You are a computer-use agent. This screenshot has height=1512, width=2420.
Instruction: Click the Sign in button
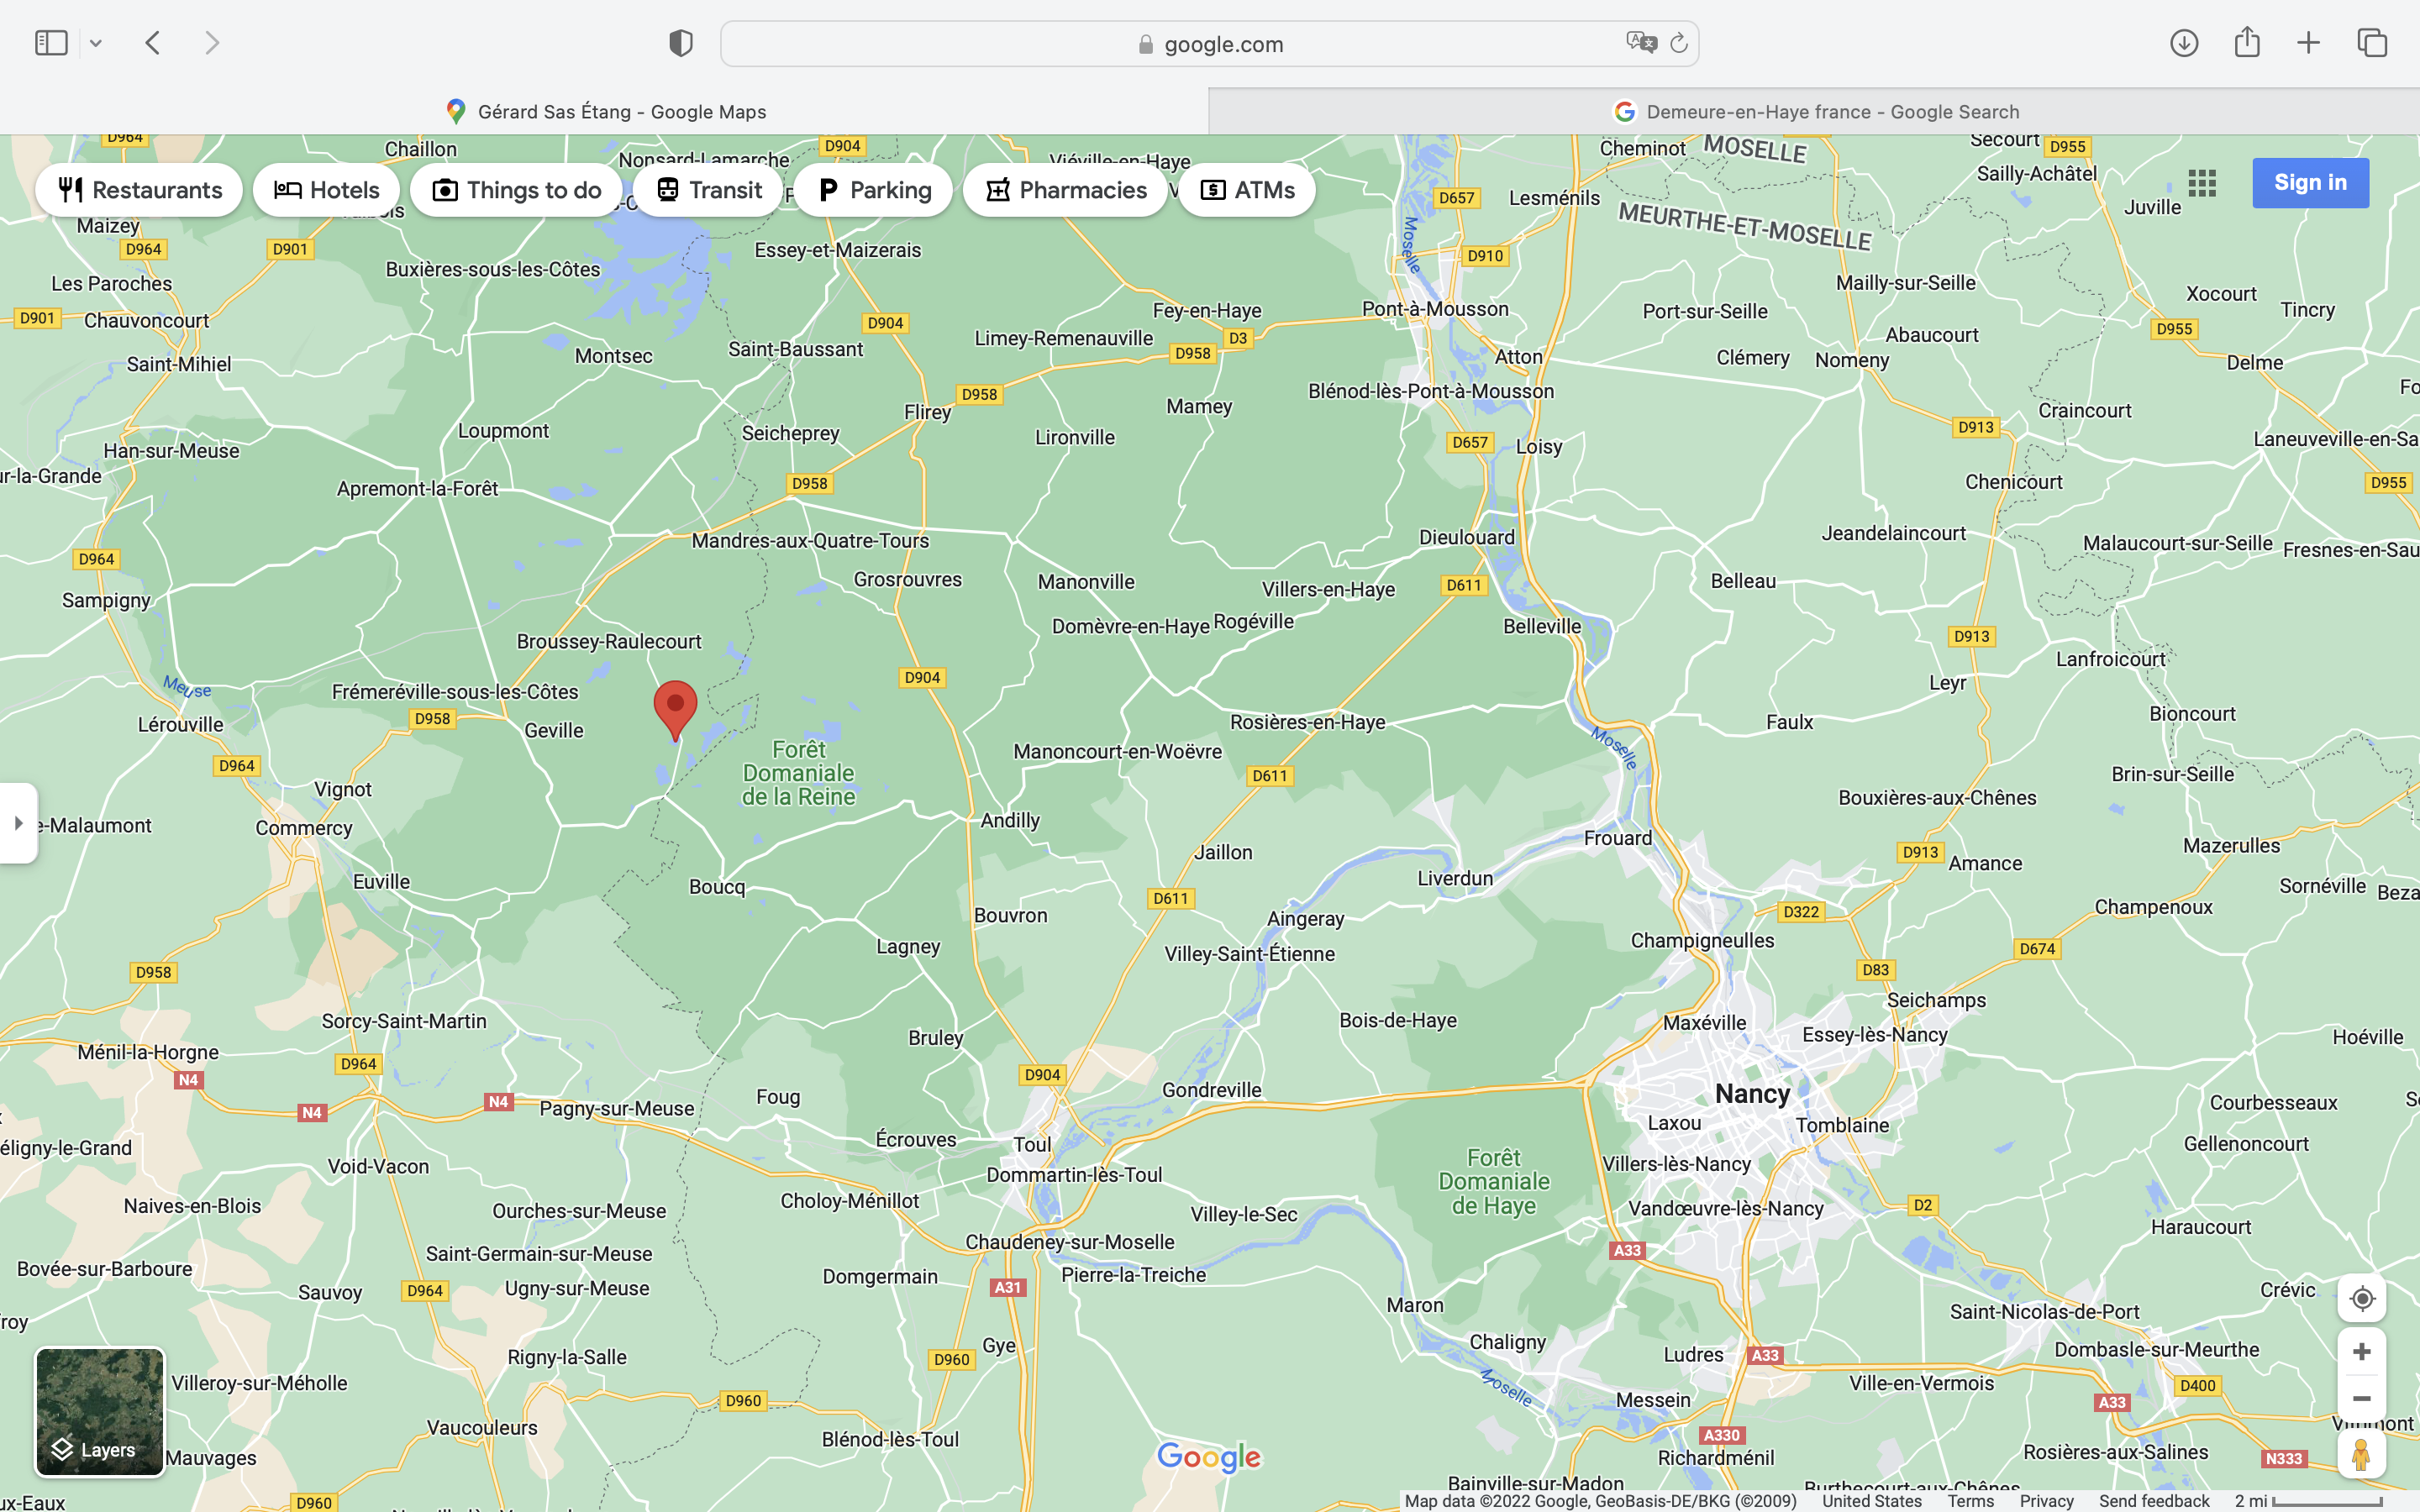tap(2309, 183)
